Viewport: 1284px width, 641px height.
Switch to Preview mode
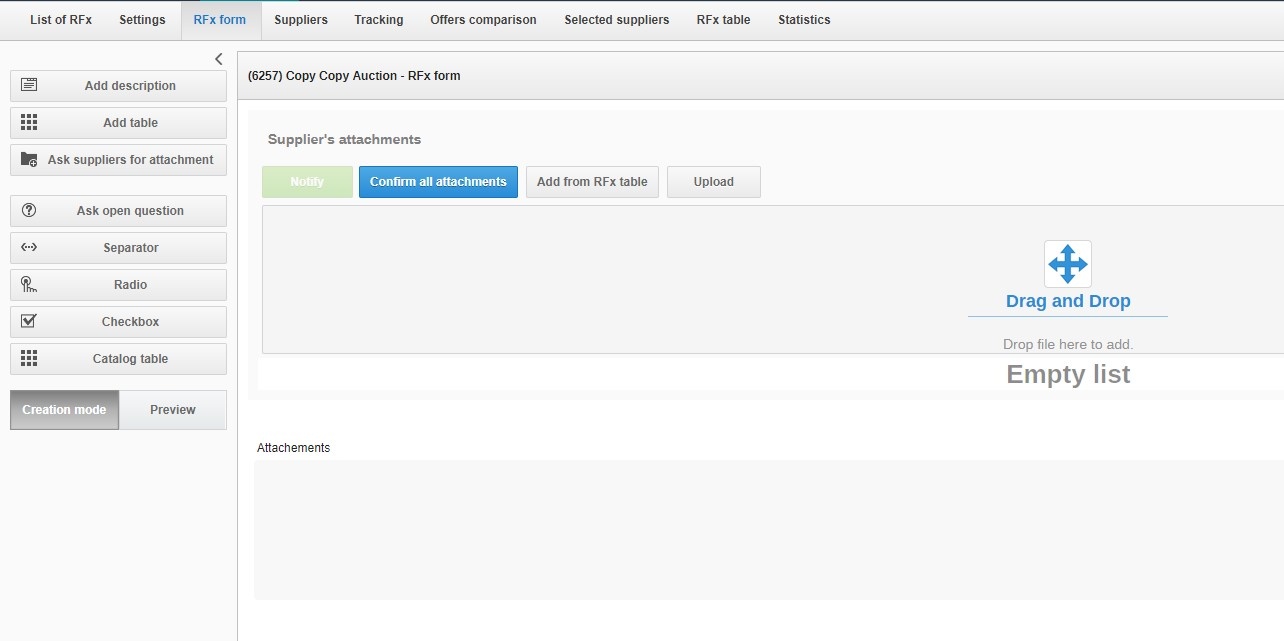173,410
